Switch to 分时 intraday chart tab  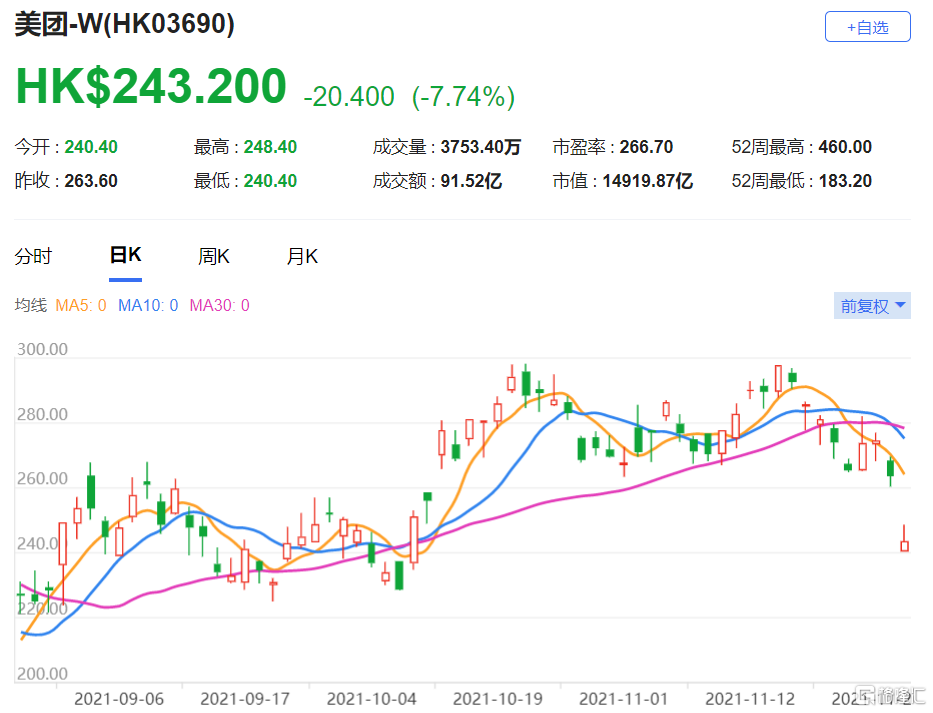coord(33,257)
